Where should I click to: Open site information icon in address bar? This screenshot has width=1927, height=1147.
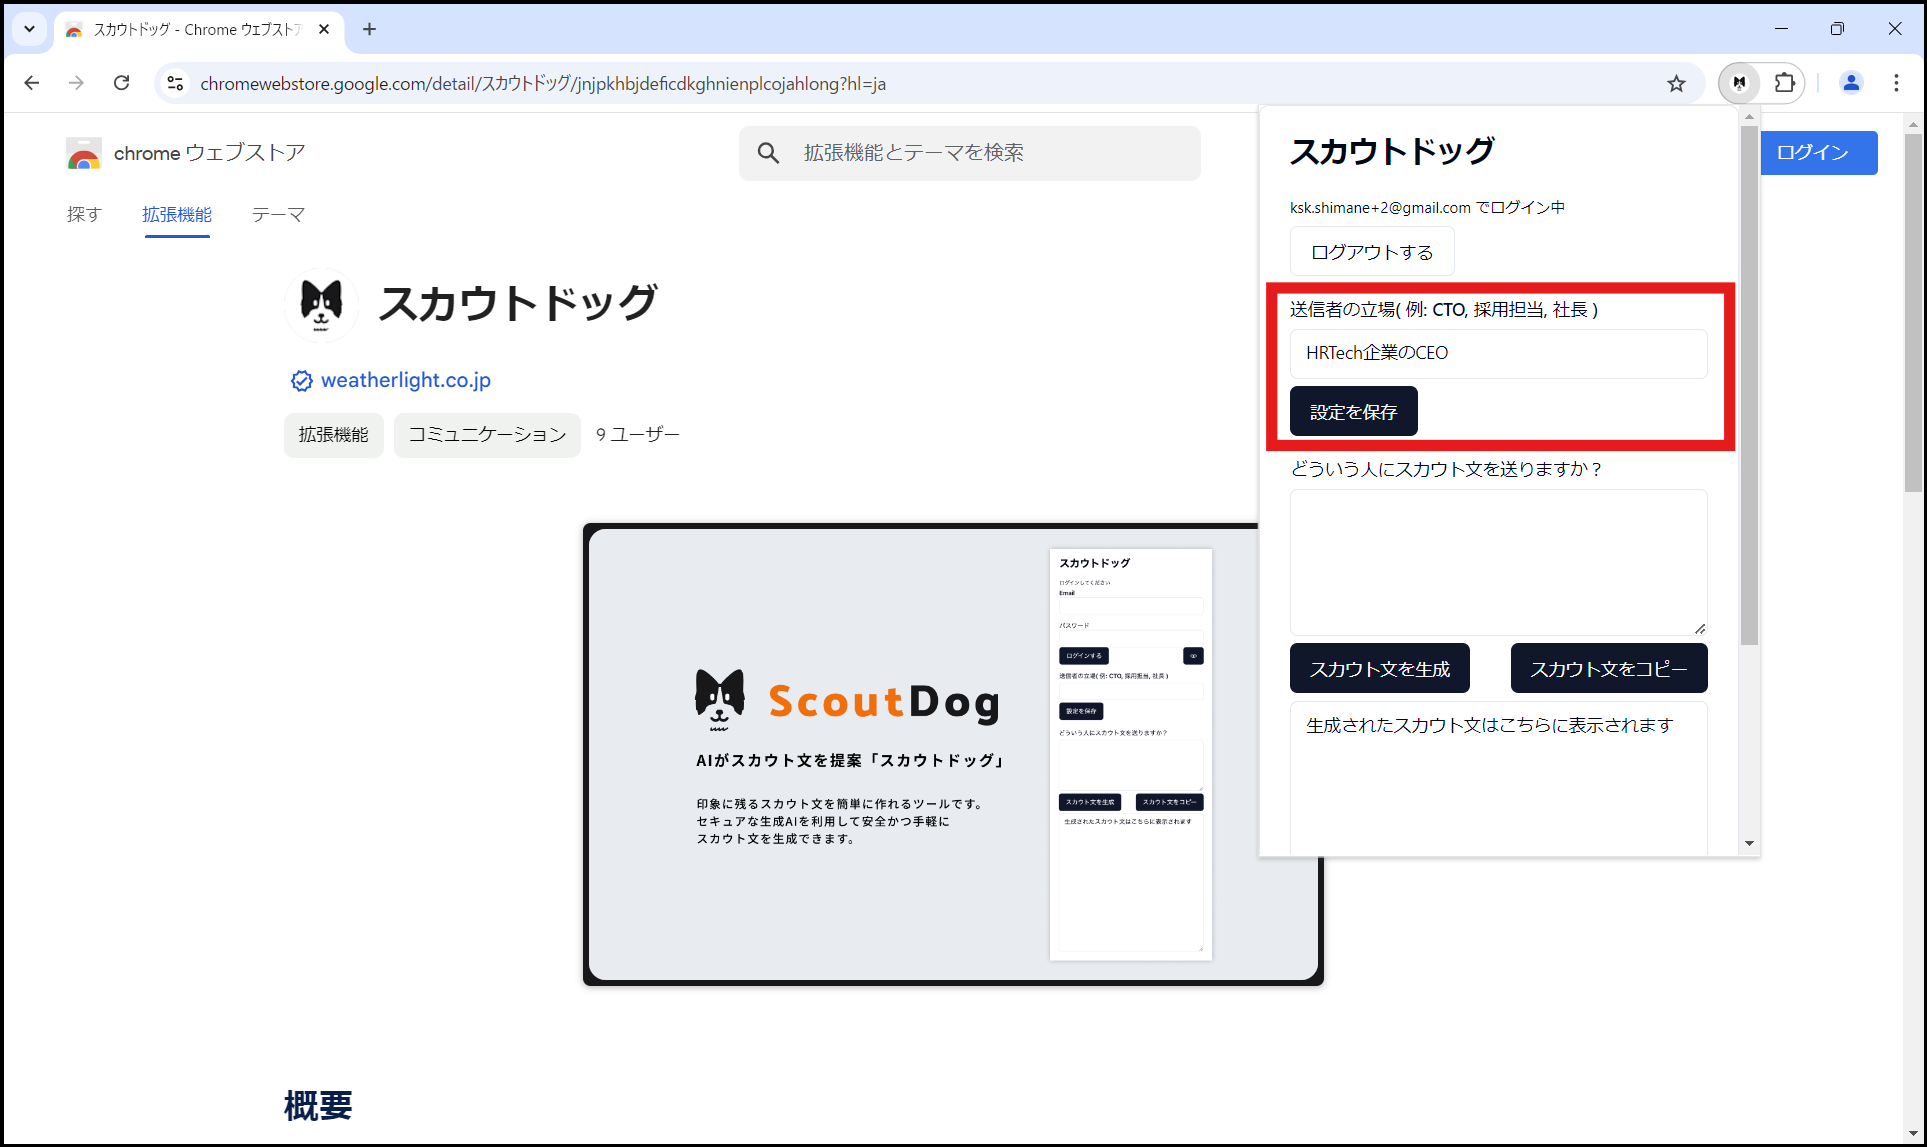[175, 83]
